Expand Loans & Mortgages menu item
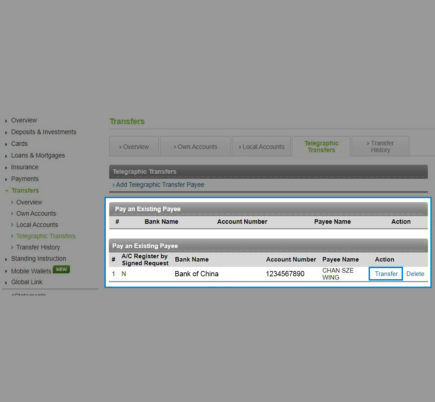435x402 pixels. click(38, 155)
